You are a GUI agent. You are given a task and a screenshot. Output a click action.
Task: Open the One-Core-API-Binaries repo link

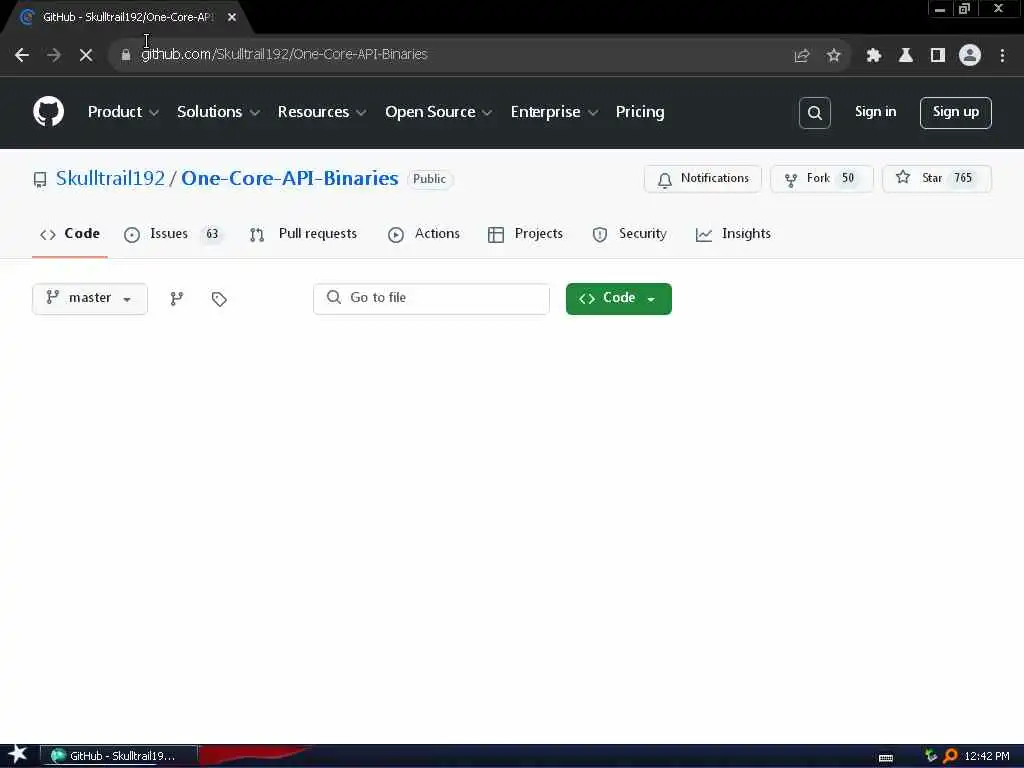pyautogui.click(x=289, y=178)
